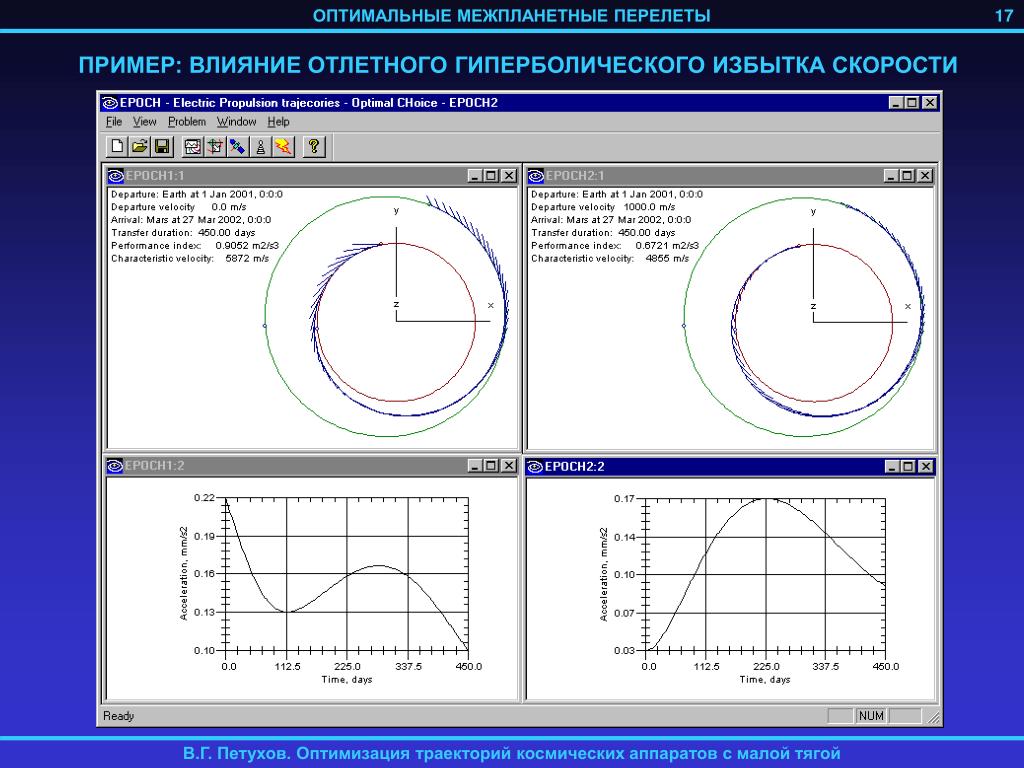Open the Help menu
The height and width of the screenshot is (768, 1024).
(x=278, y=121)
